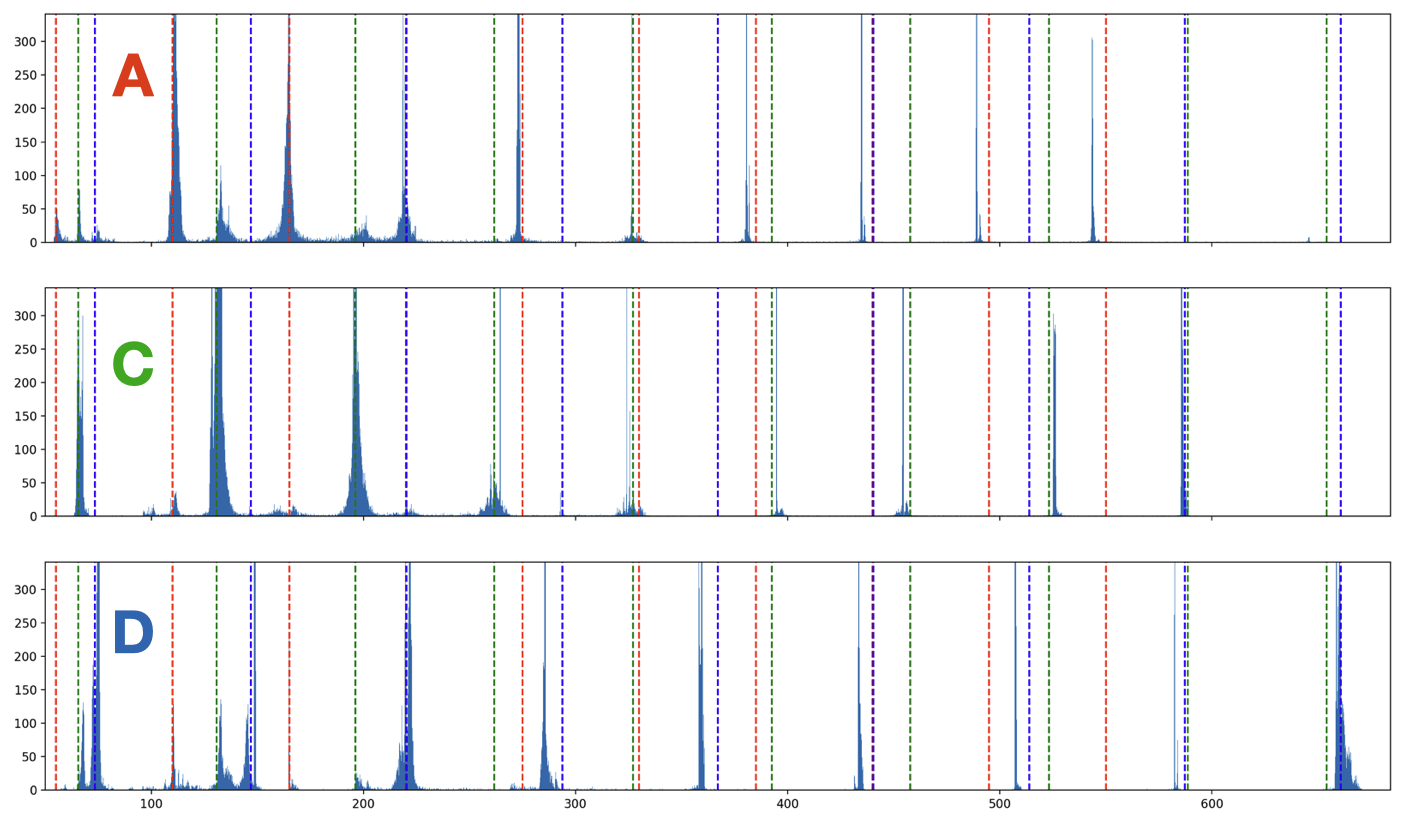Select the blue dashed line near 292 in plot D
This screenshot has height=824, width=1408.
click(565, 650)
